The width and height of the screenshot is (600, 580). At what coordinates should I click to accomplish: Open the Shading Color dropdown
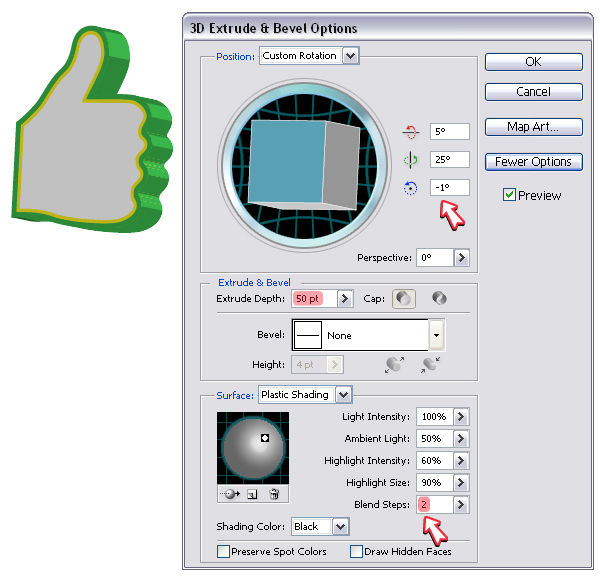coord(340,526)
